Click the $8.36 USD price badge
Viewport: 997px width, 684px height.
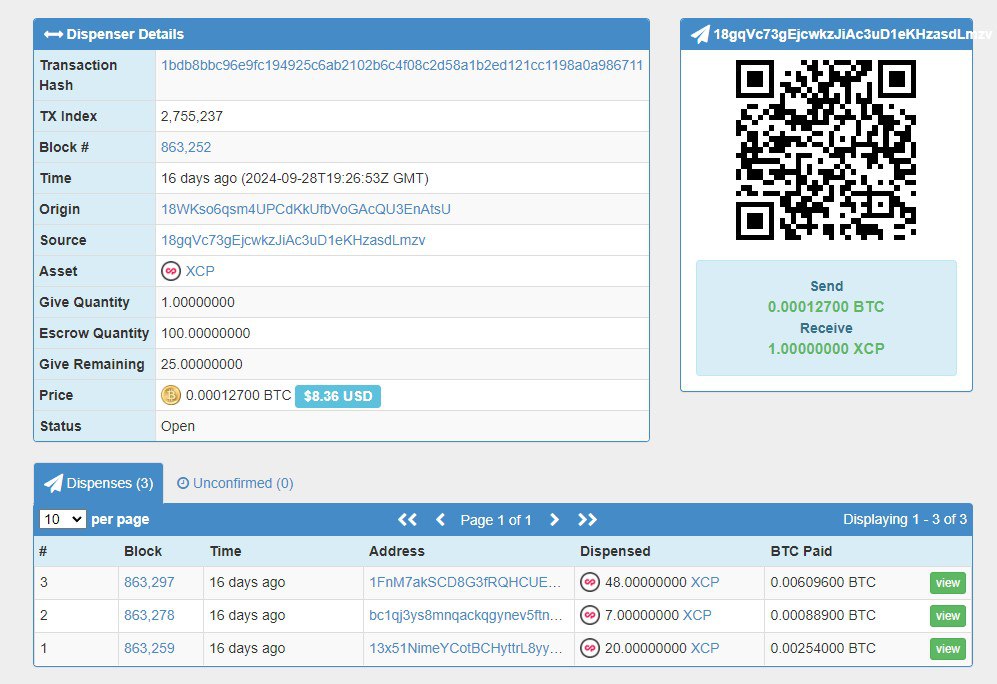338,396
